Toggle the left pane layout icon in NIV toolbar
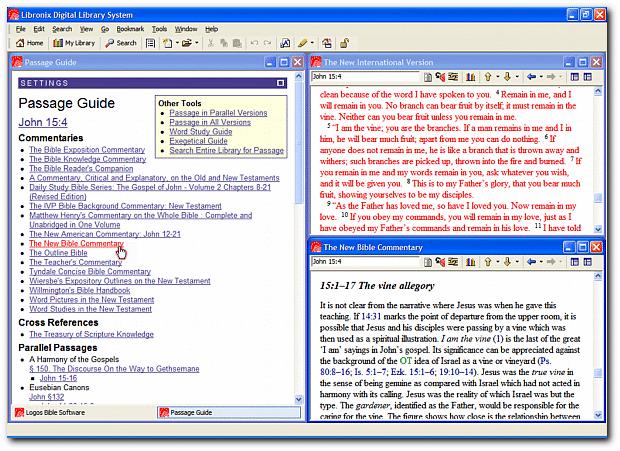The image size is (620, 451). coord(575,77)
